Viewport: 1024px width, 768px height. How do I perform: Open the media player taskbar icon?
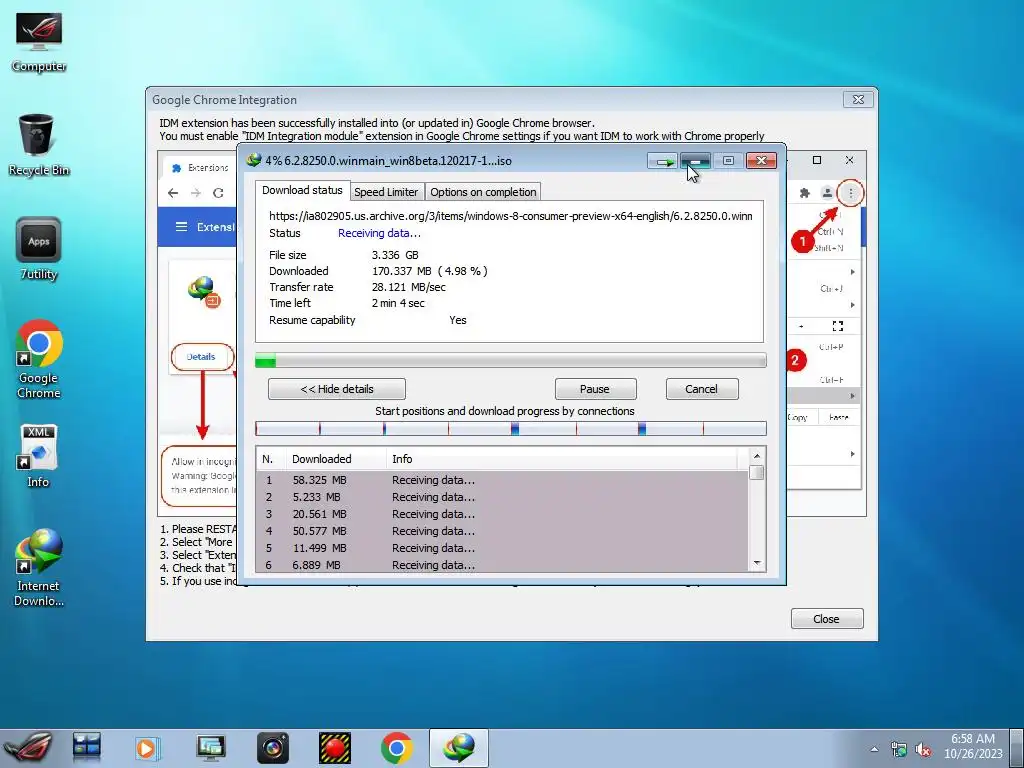point(148,748)
